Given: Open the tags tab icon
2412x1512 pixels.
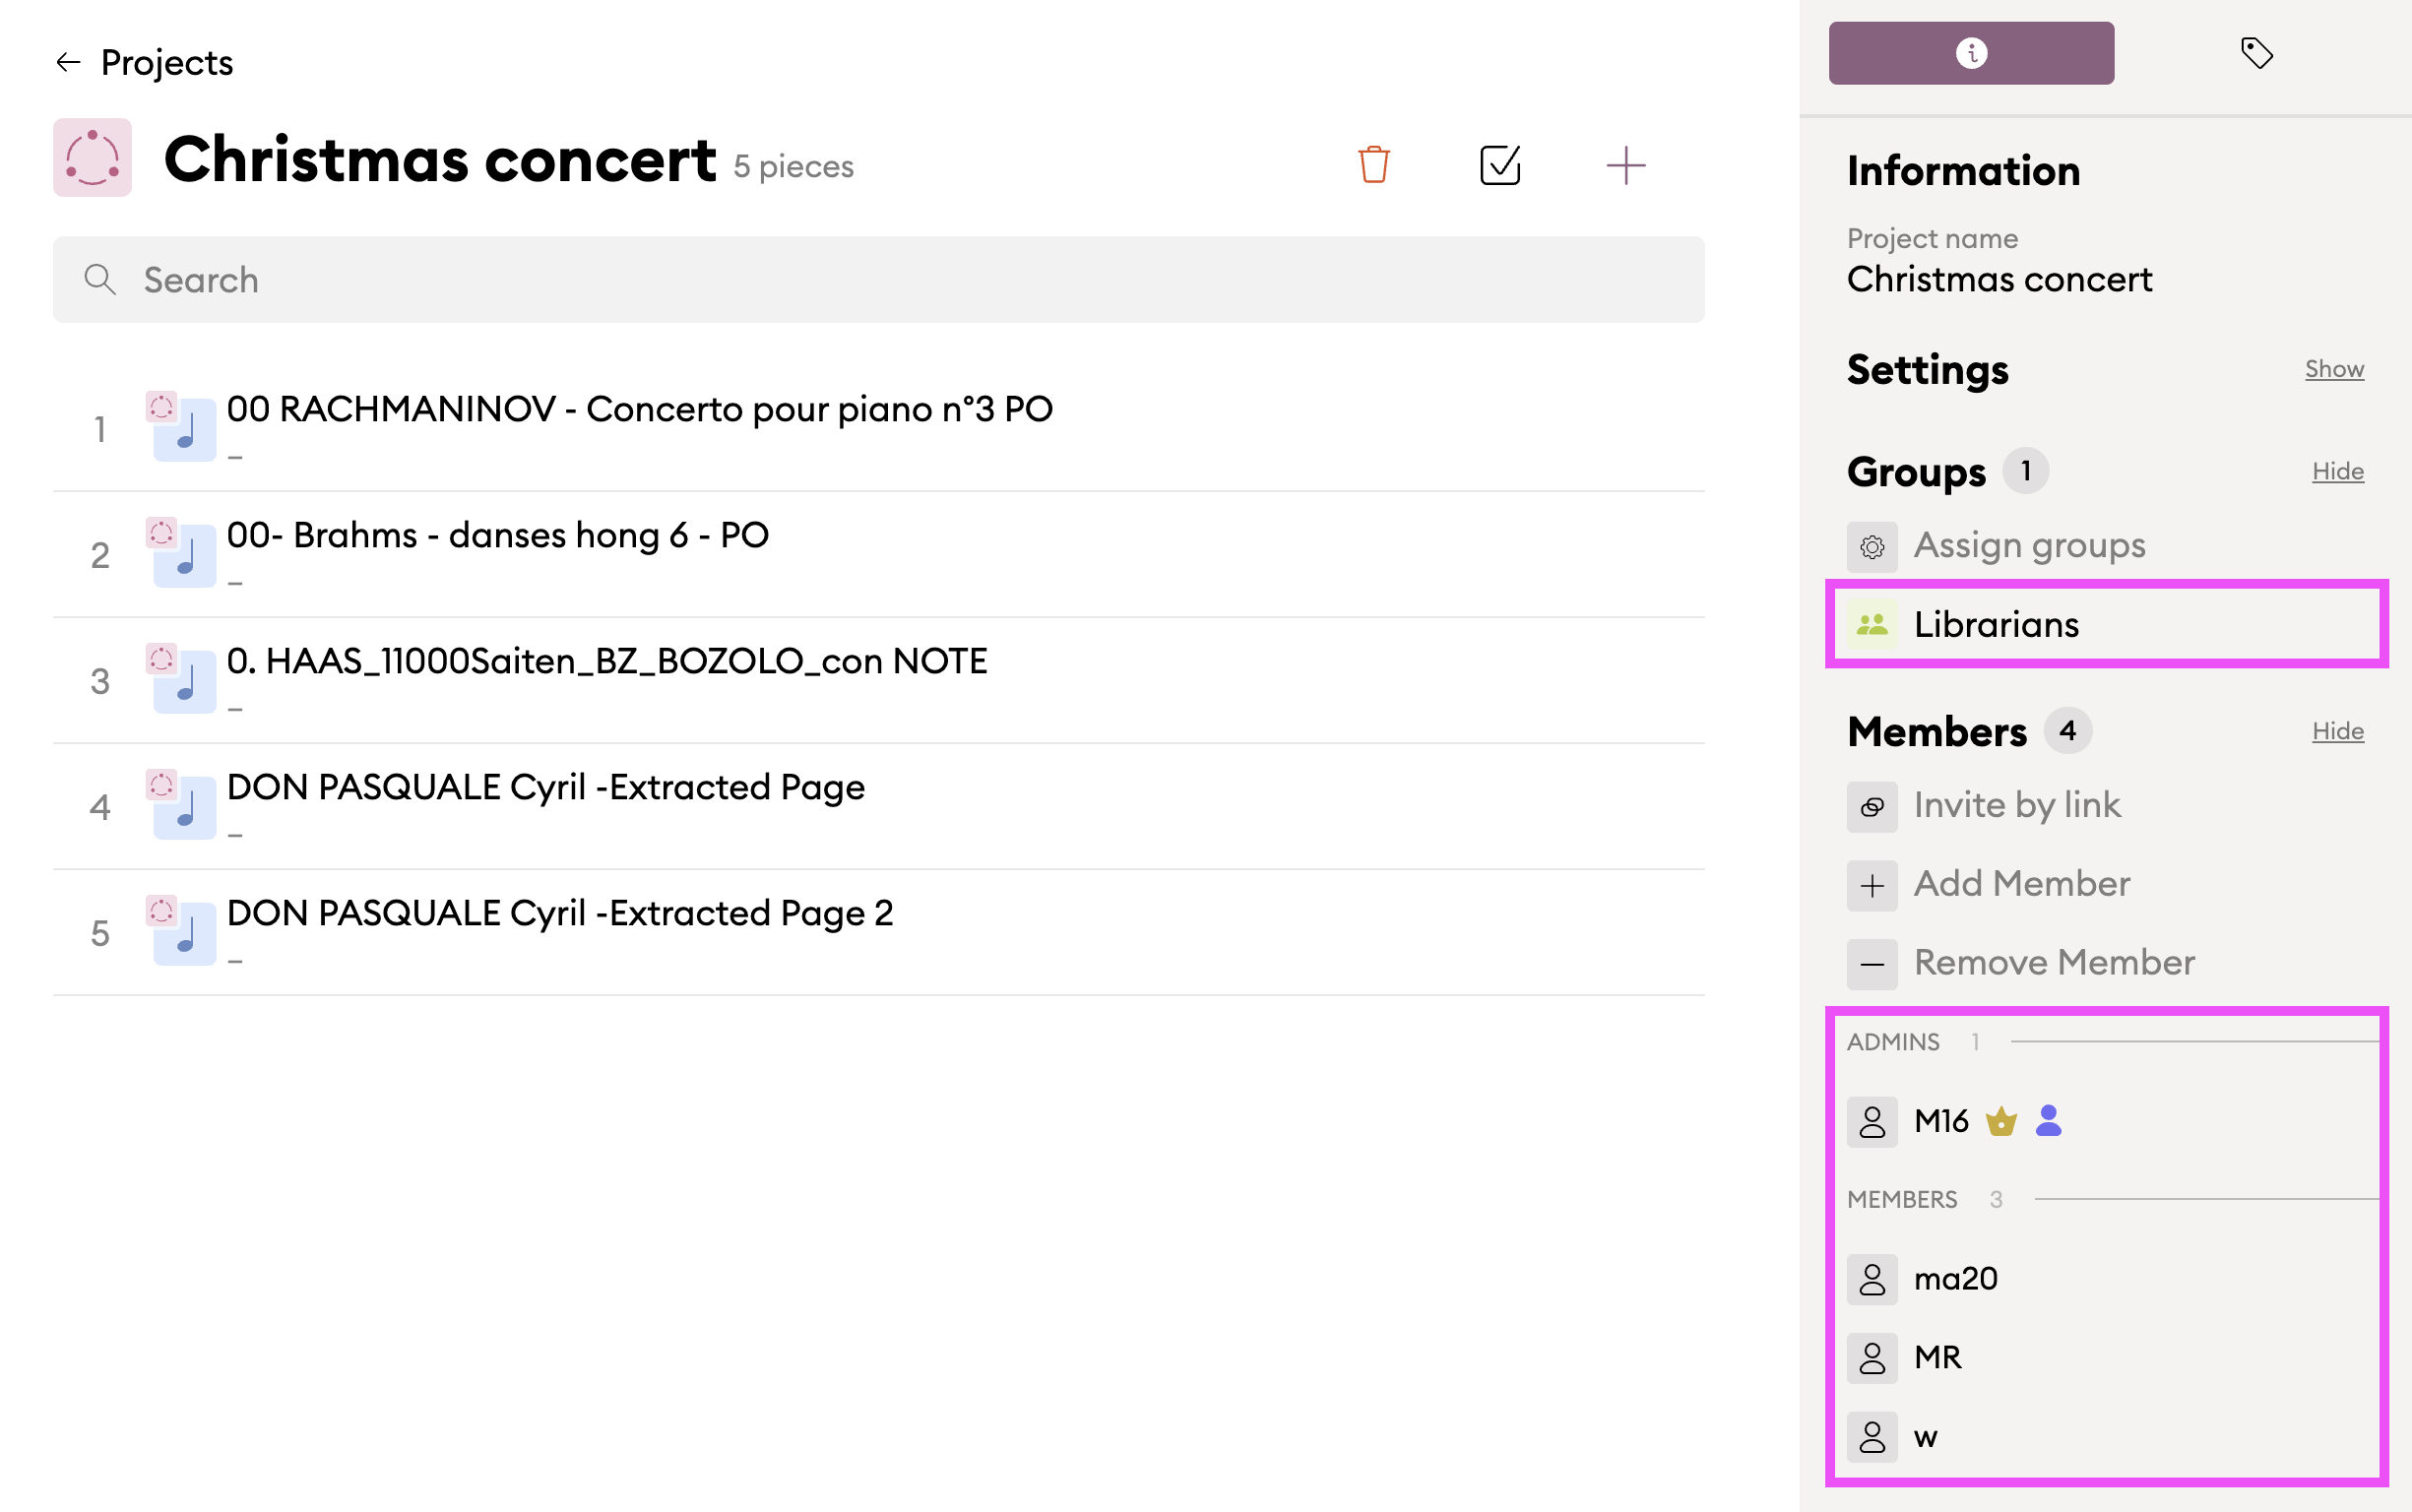Looking at the screenshot, I should pos(2256,53).
